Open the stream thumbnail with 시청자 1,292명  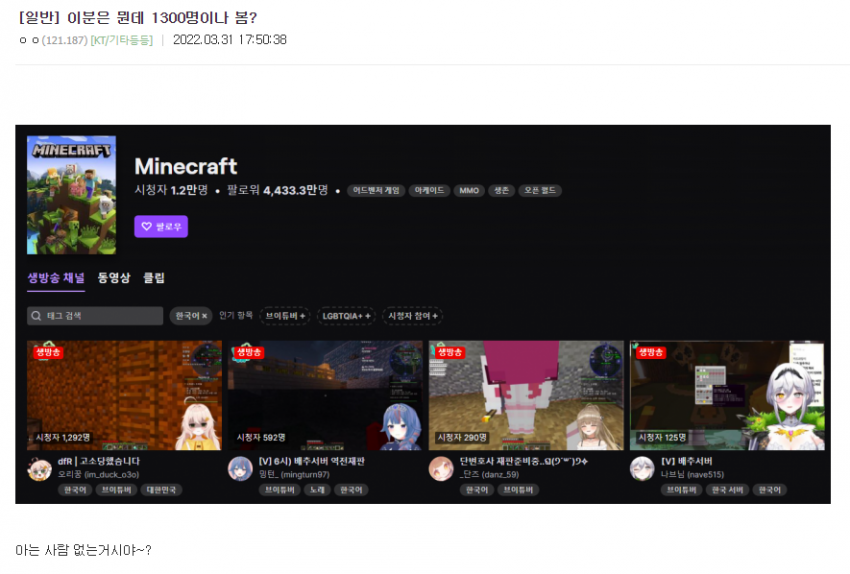(x=124, y=396)
